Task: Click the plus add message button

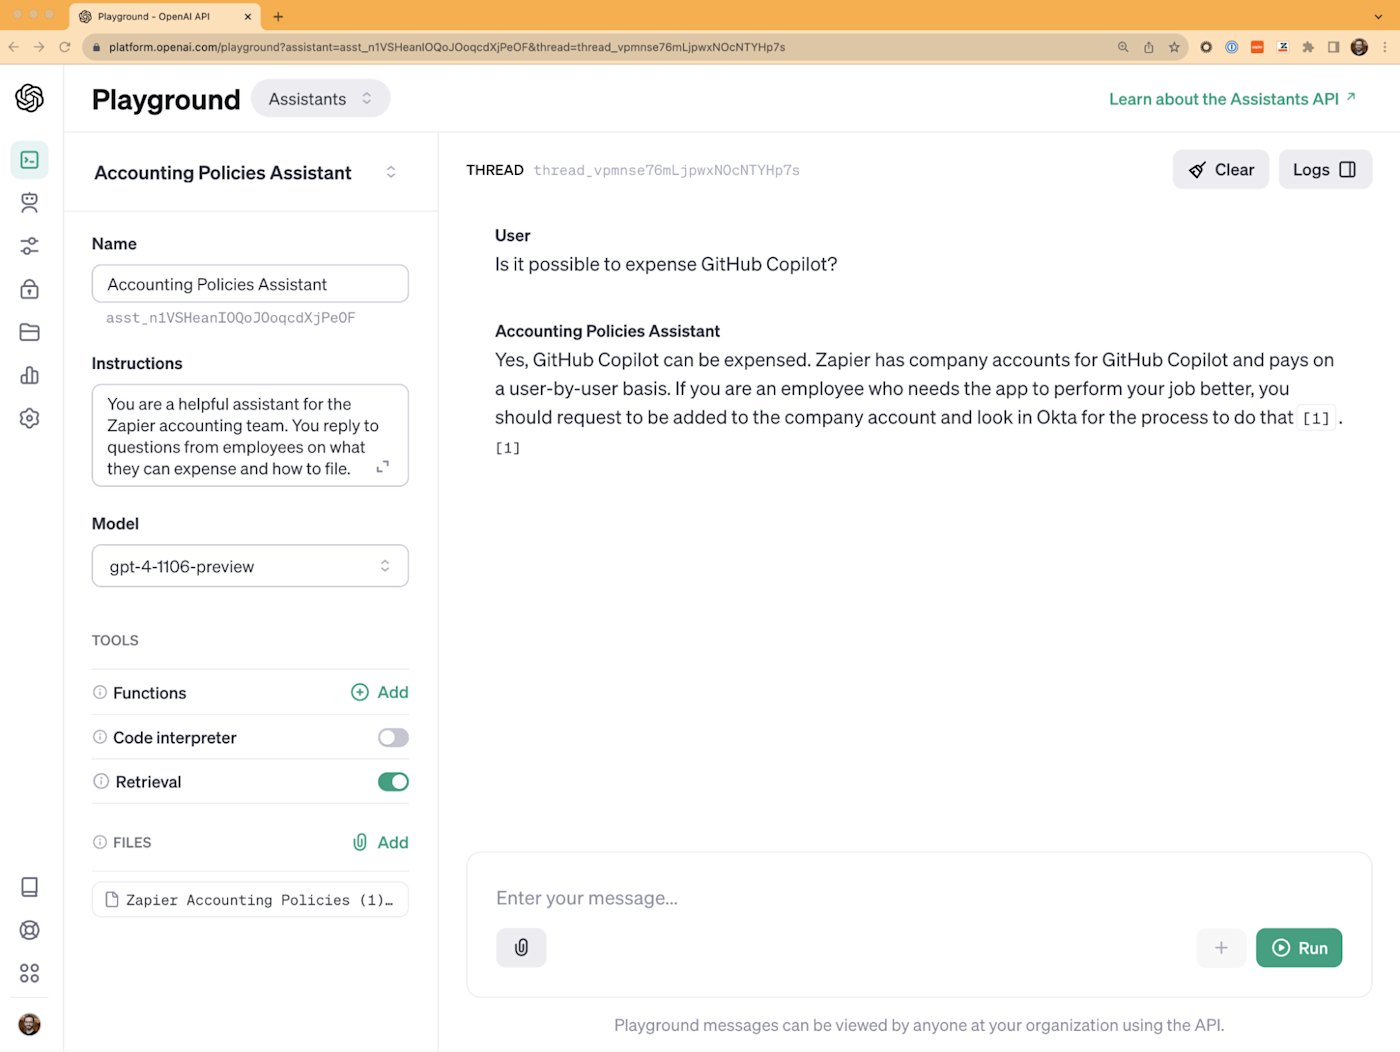Action: tap(1221, 948)
